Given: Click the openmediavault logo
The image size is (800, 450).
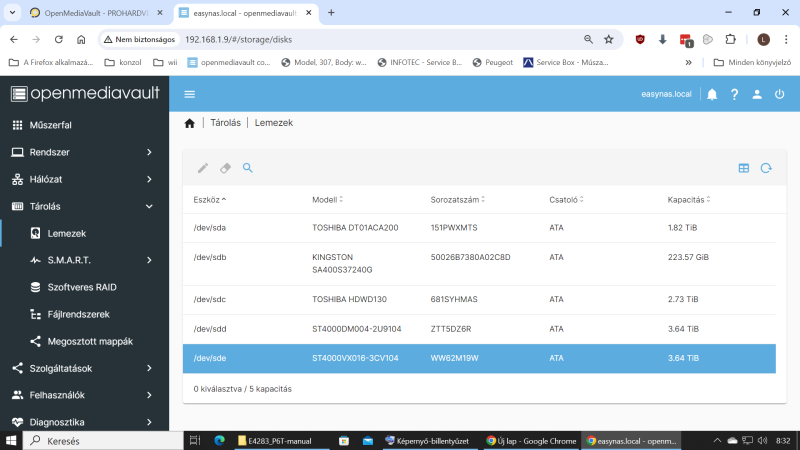Looking at the screenshot, I should tap(85, 93).
